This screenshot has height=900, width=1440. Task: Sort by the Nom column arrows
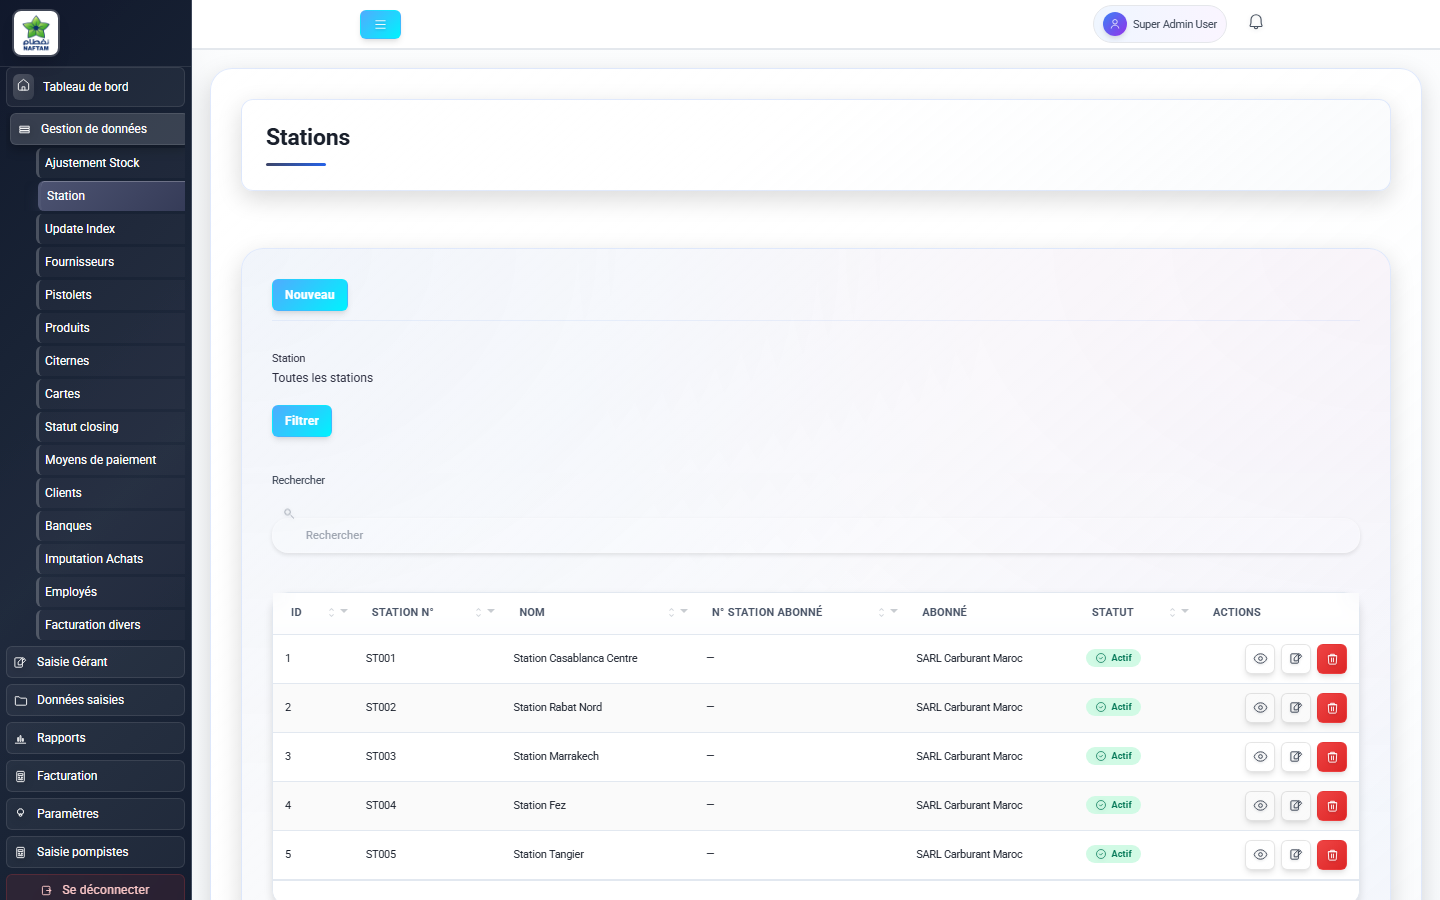[678, 612]
